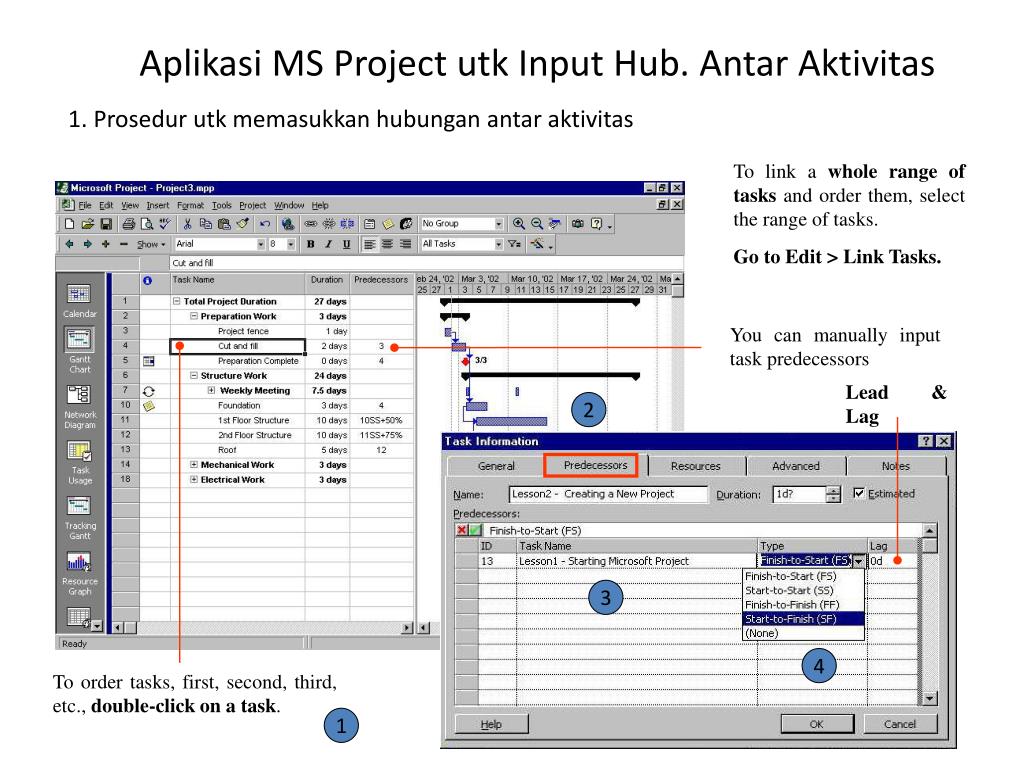Open Print Preview icon
The image size is (1024, 768).
point(147,224)
